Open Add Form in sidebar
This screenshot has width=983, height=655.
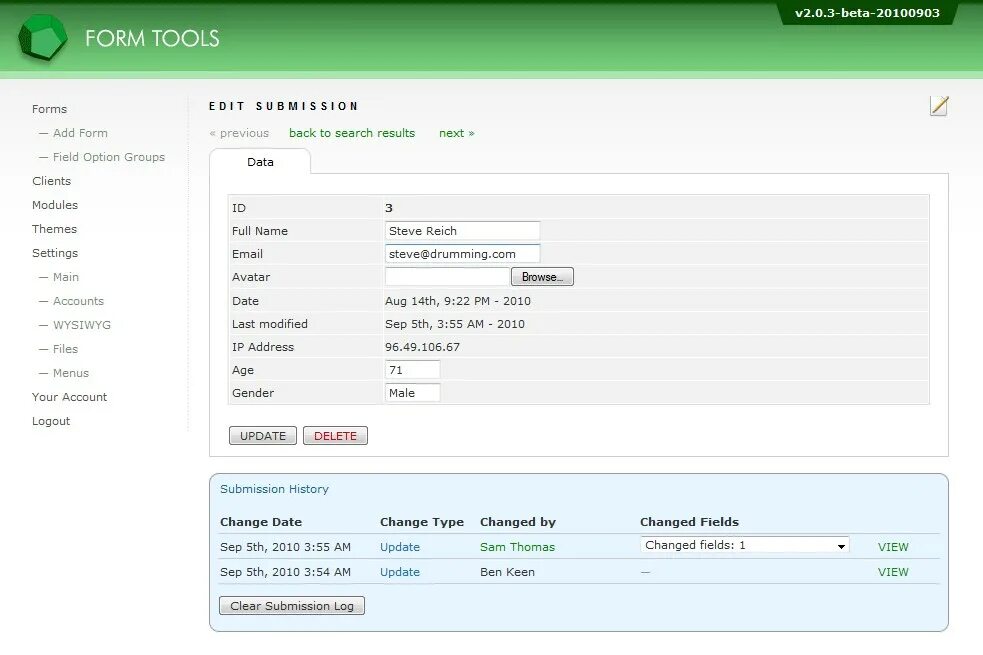(80, 133)
